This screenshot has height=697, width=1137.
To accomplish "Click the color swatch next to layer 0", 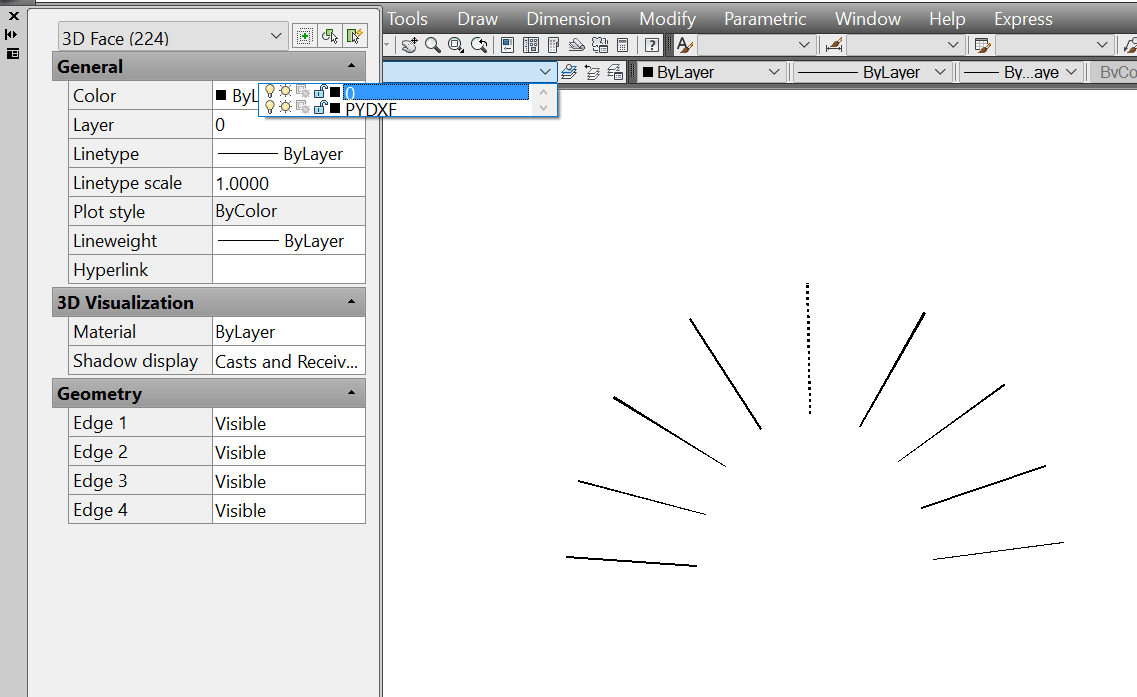I will (x=337, y=92).
